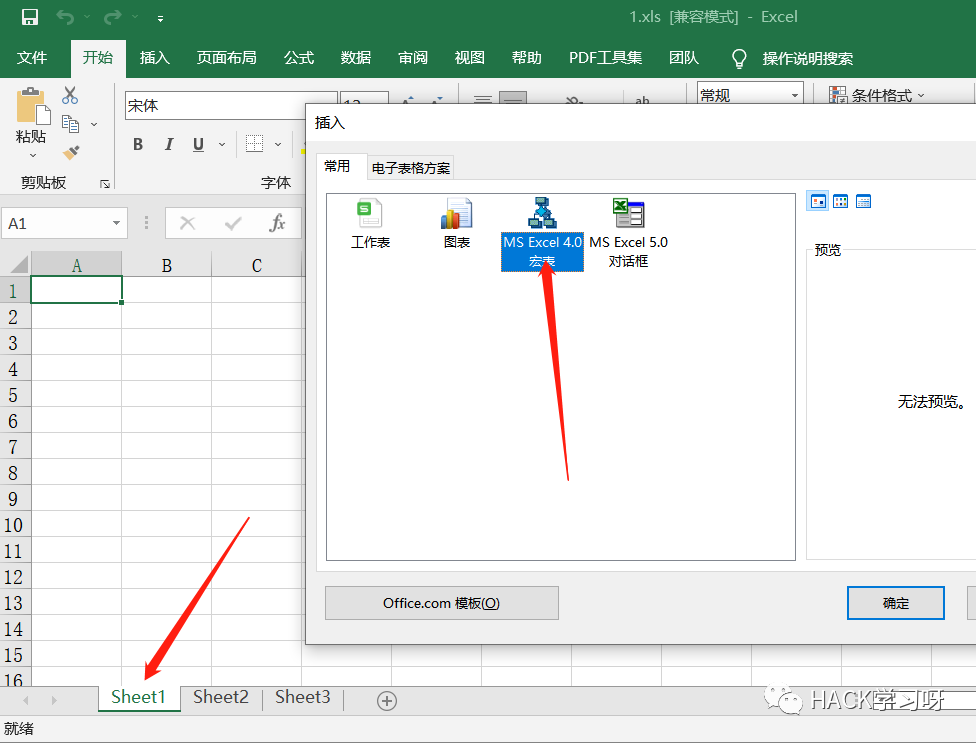Open the Sheet2 worksheet tab
This screenshot has width=976, height=743.
[x=221, y=697]
